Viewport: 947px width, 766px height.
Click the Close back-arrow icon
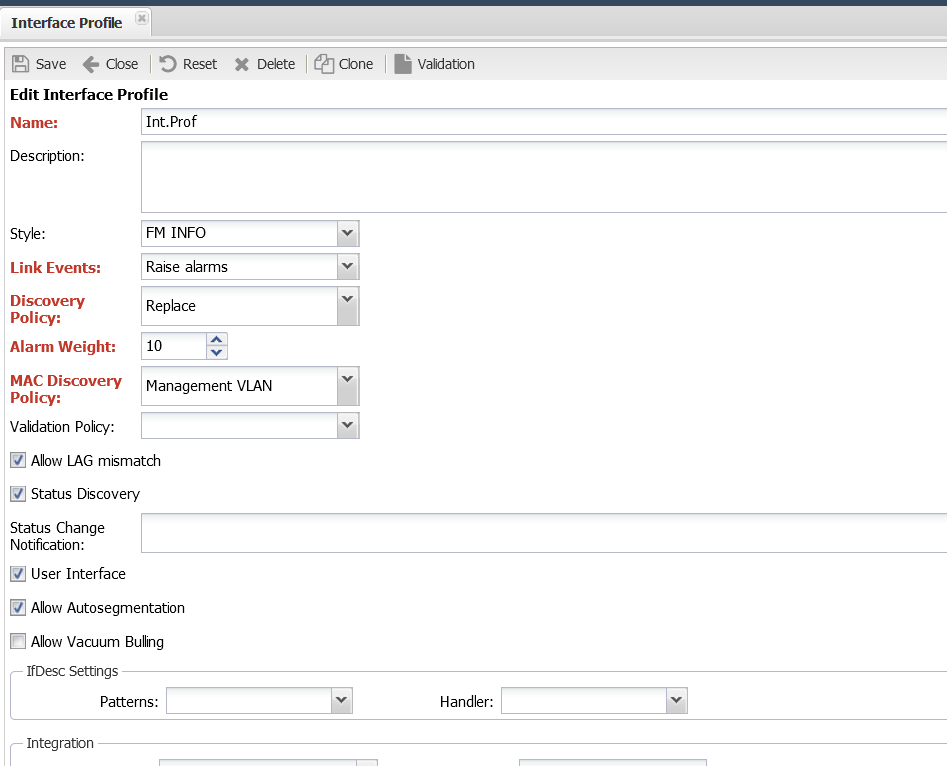pyautogui.click(x=91, y=64)
